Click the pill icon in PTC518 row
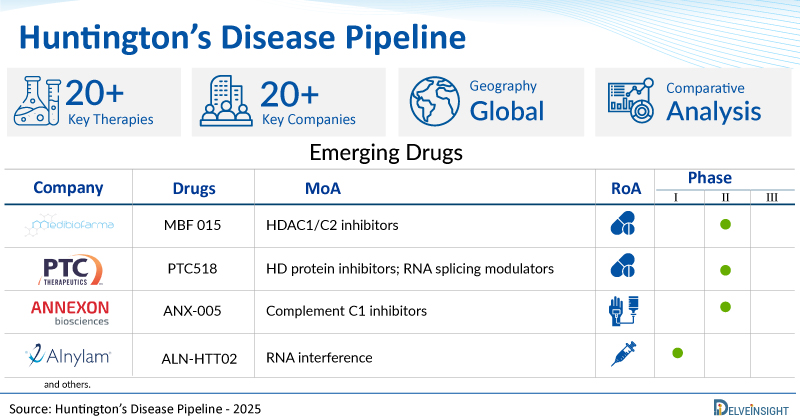Image resolution: width=800 pixels, height=420 pixels. point(623,266)
